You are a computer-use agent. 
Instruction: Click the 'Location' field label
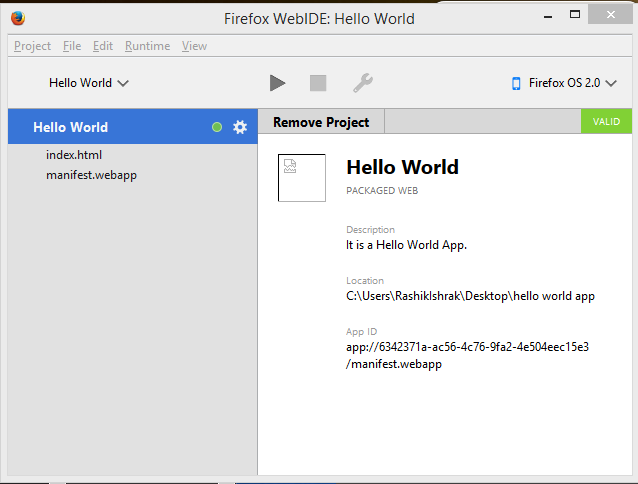point(365,281)
